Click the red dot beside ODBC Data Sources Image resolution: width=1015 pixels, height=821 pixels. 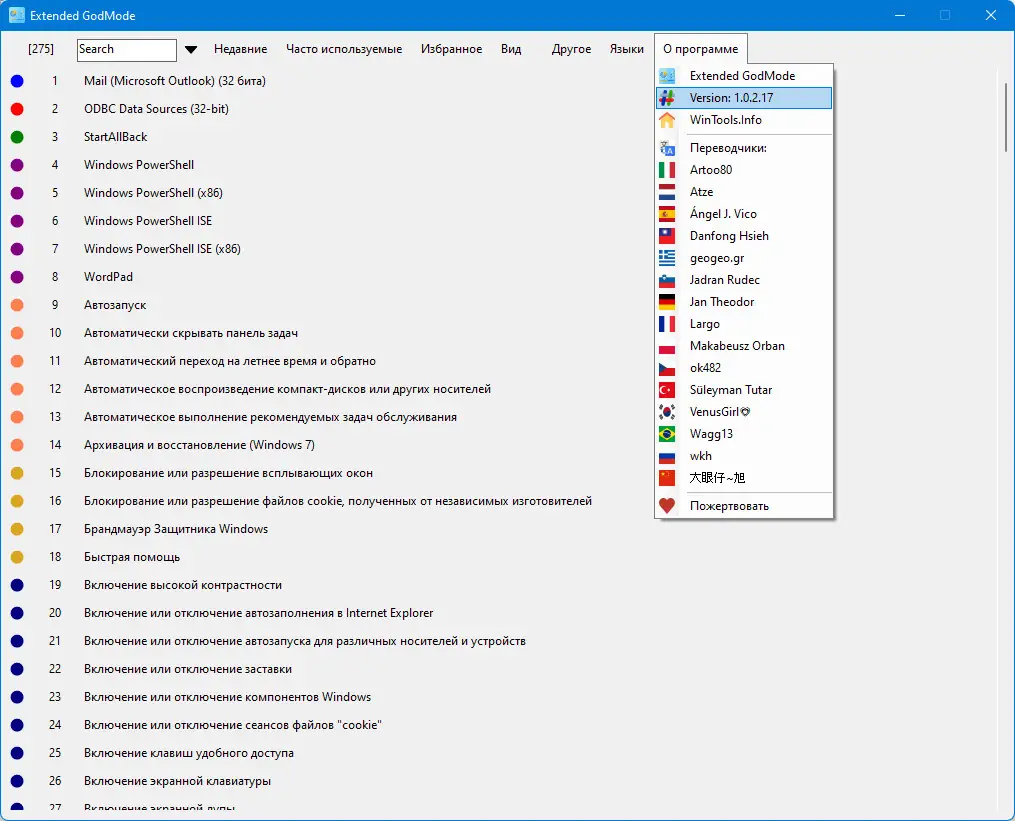pos(17,109)
